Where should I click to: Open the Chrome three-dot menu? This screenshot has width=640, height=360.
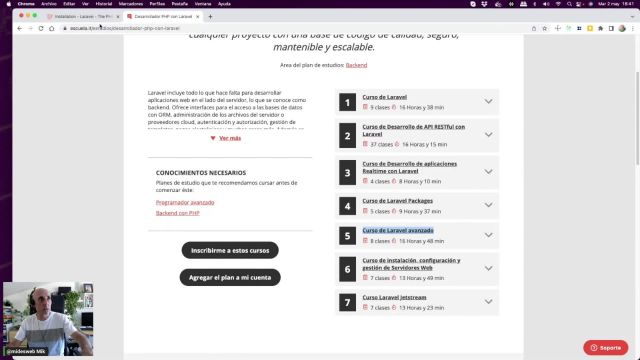tap(633, 28)
